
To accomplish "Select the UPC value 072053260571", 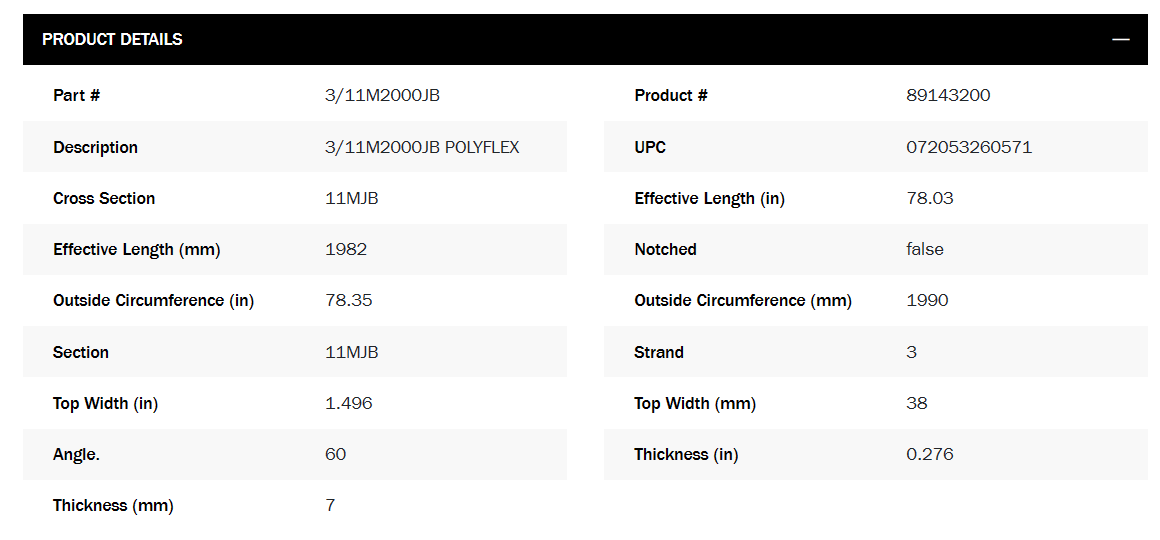I will point(969,147).
